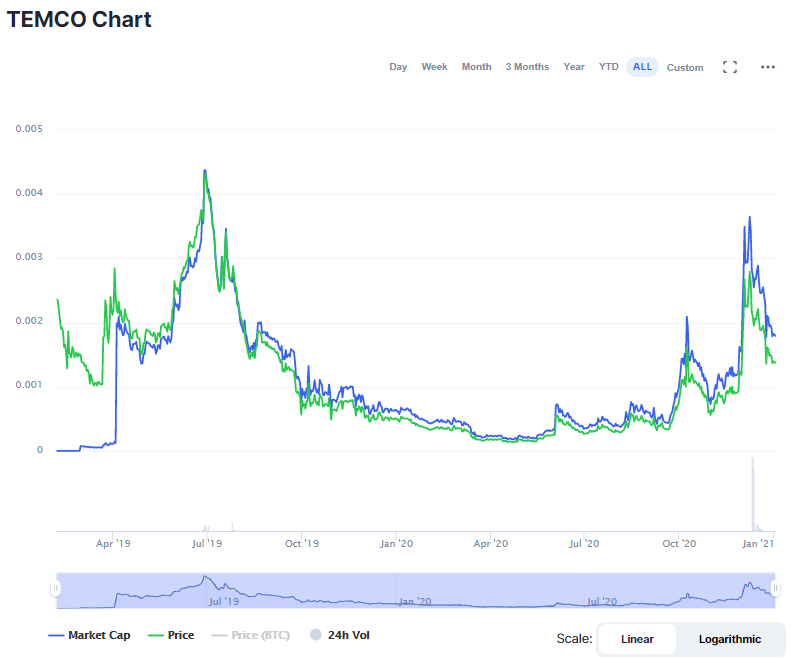This screenshot has height=659, width=798.
Task: Switch scale to Logarithmic
Action: point(730,639)
